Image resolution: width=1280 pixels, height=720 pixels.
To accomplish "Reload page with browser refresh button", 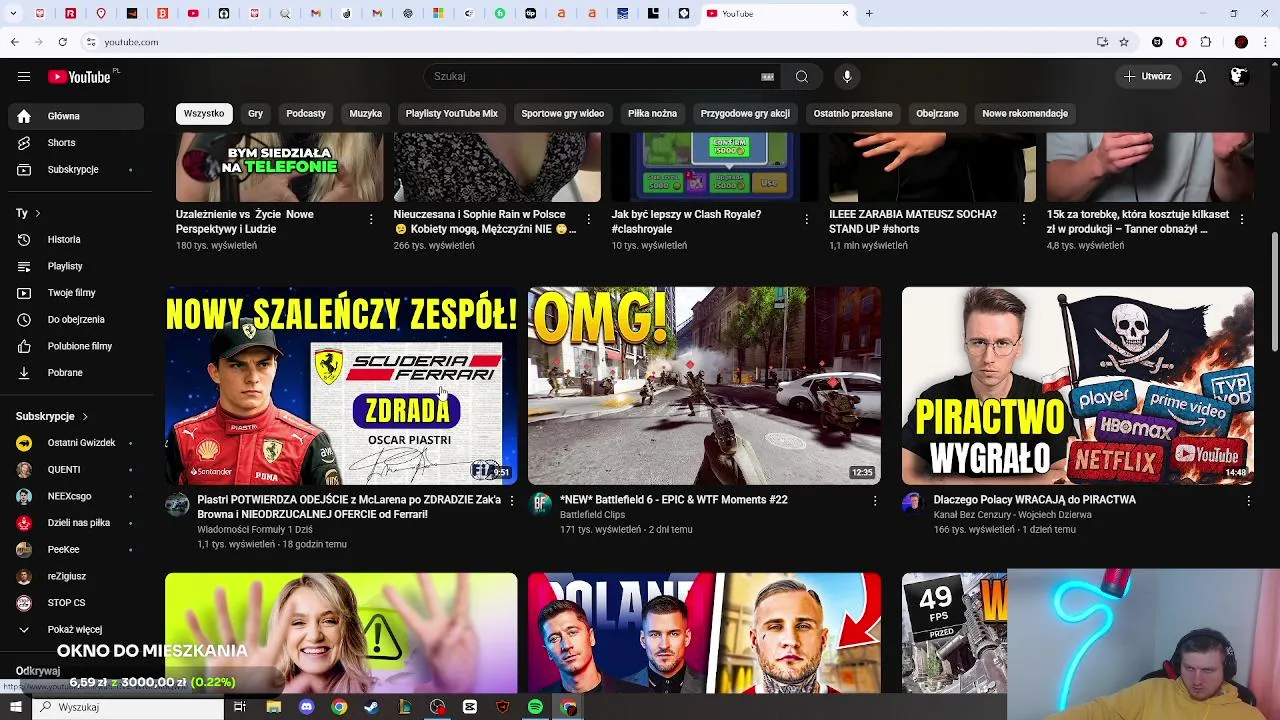I will pyautogui.click(x=62, y=42).
